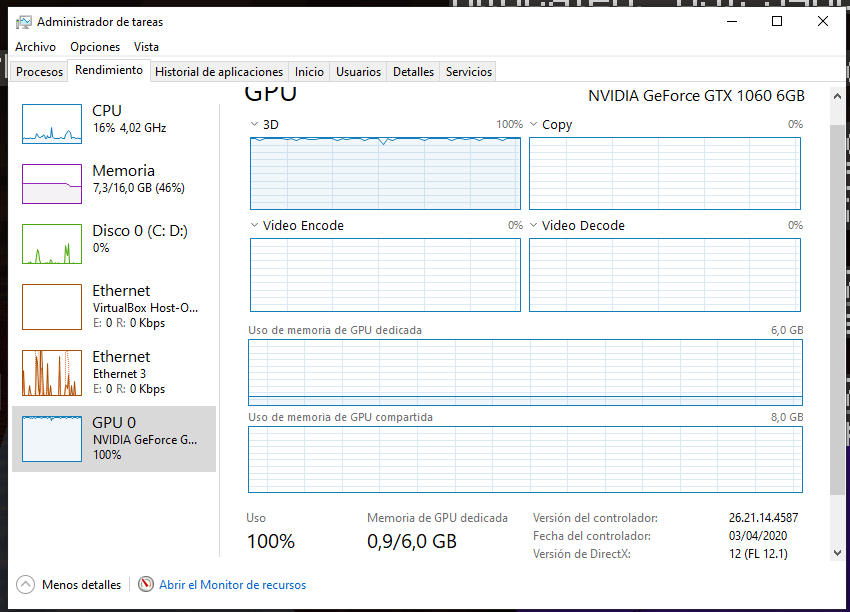Screen dimensions: 850x612
Task: Select the Ethernet 3 mini graph
Action: [52, 372]
